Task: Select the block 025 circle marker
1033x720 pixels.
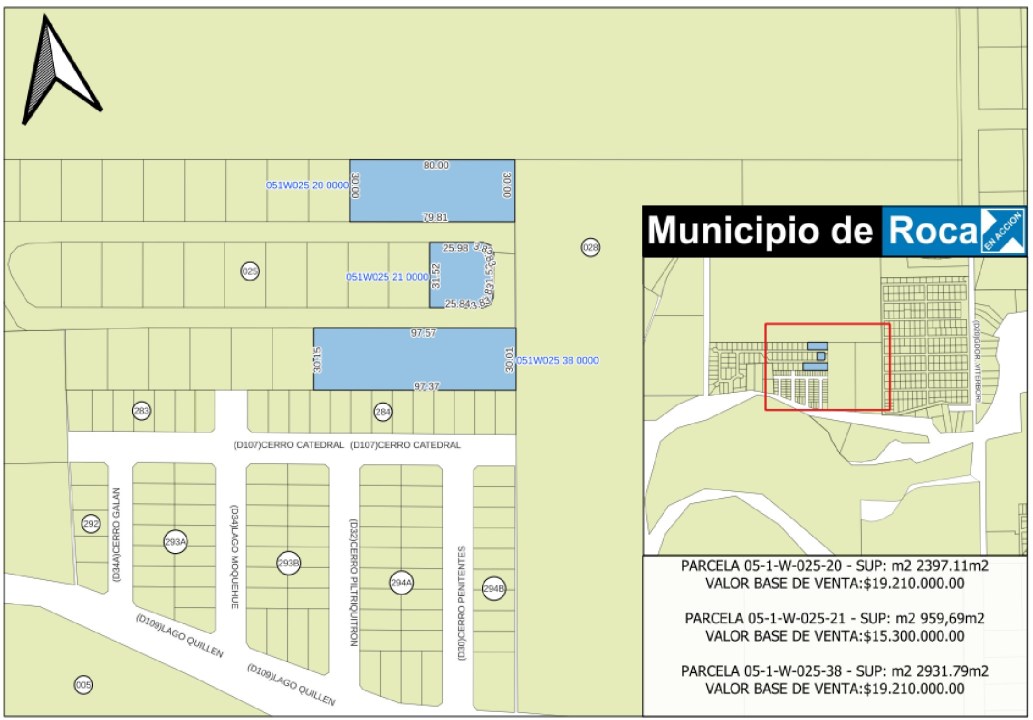Action: pyautogui.click(x=250, y=271)
